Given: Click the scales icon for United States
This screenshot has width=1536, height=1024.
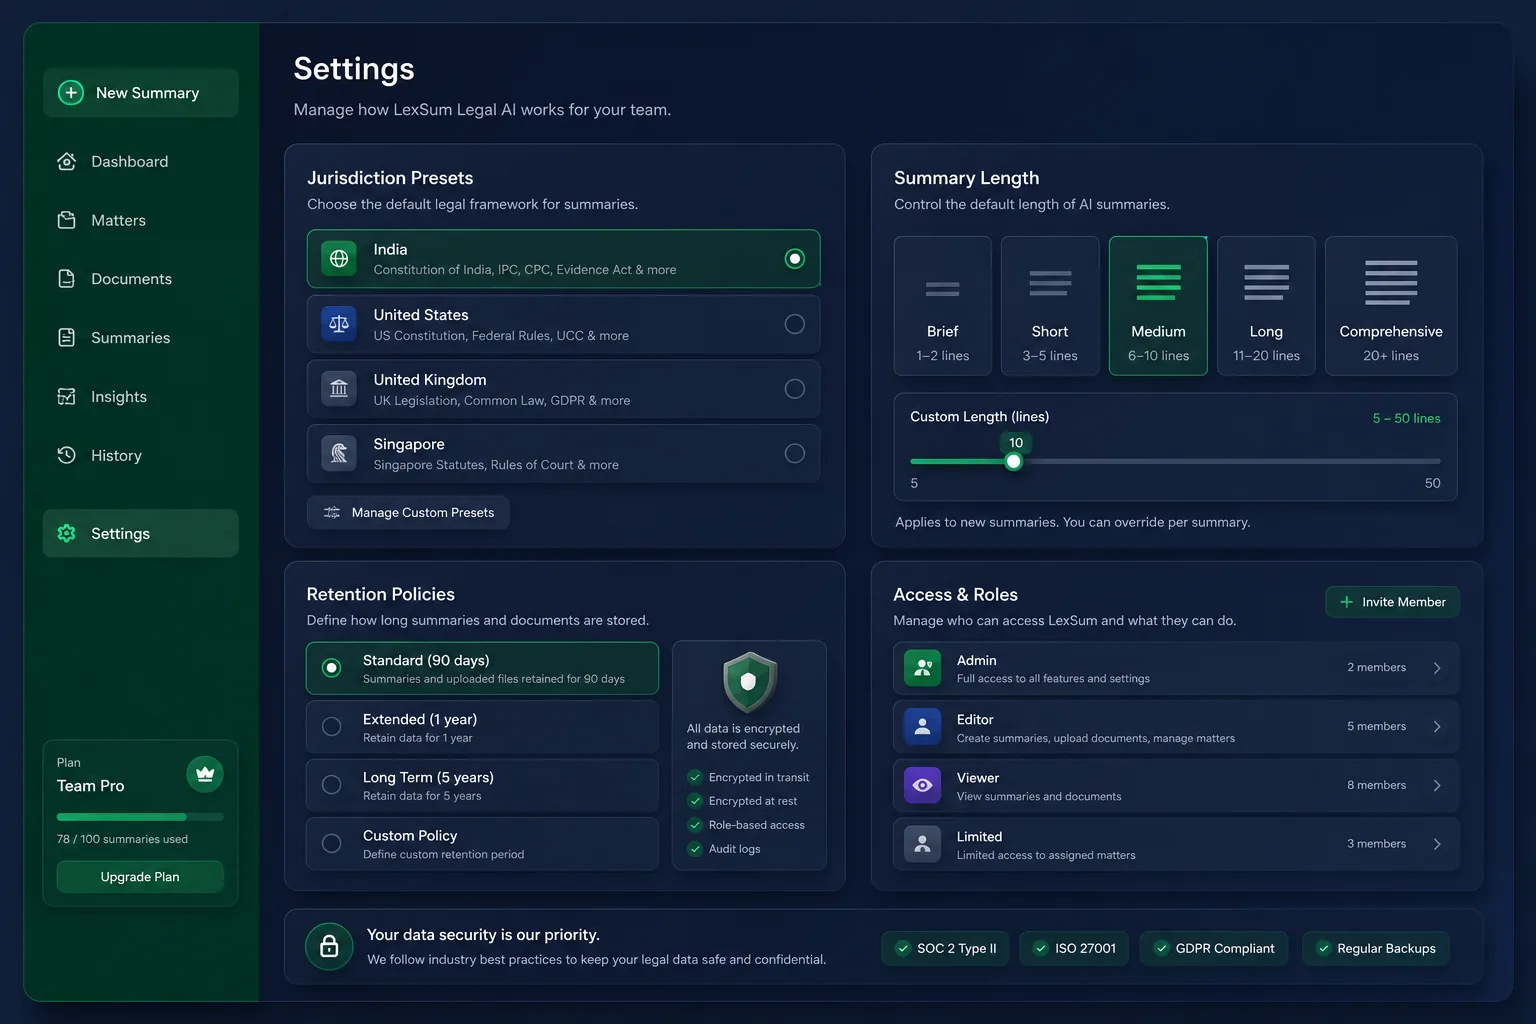Looking at the screenshot, I should coord(339,324).
